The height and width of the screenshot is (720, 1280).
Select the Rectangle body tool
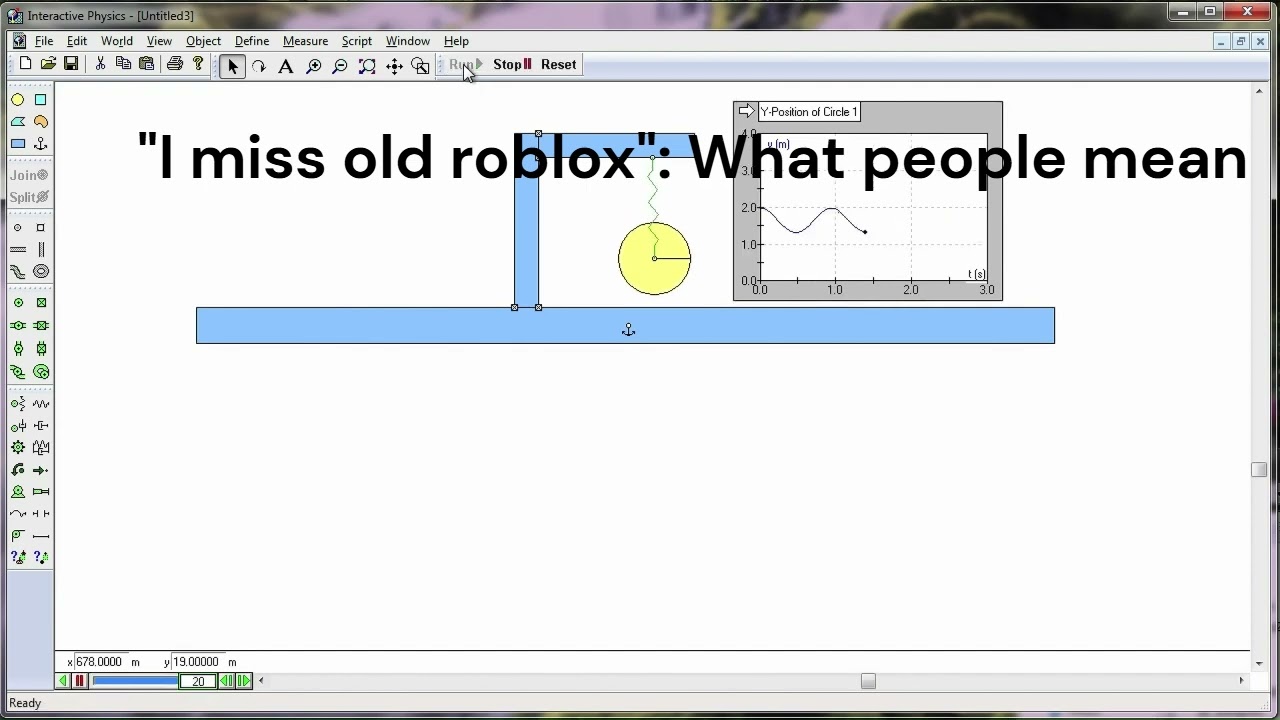18,144
